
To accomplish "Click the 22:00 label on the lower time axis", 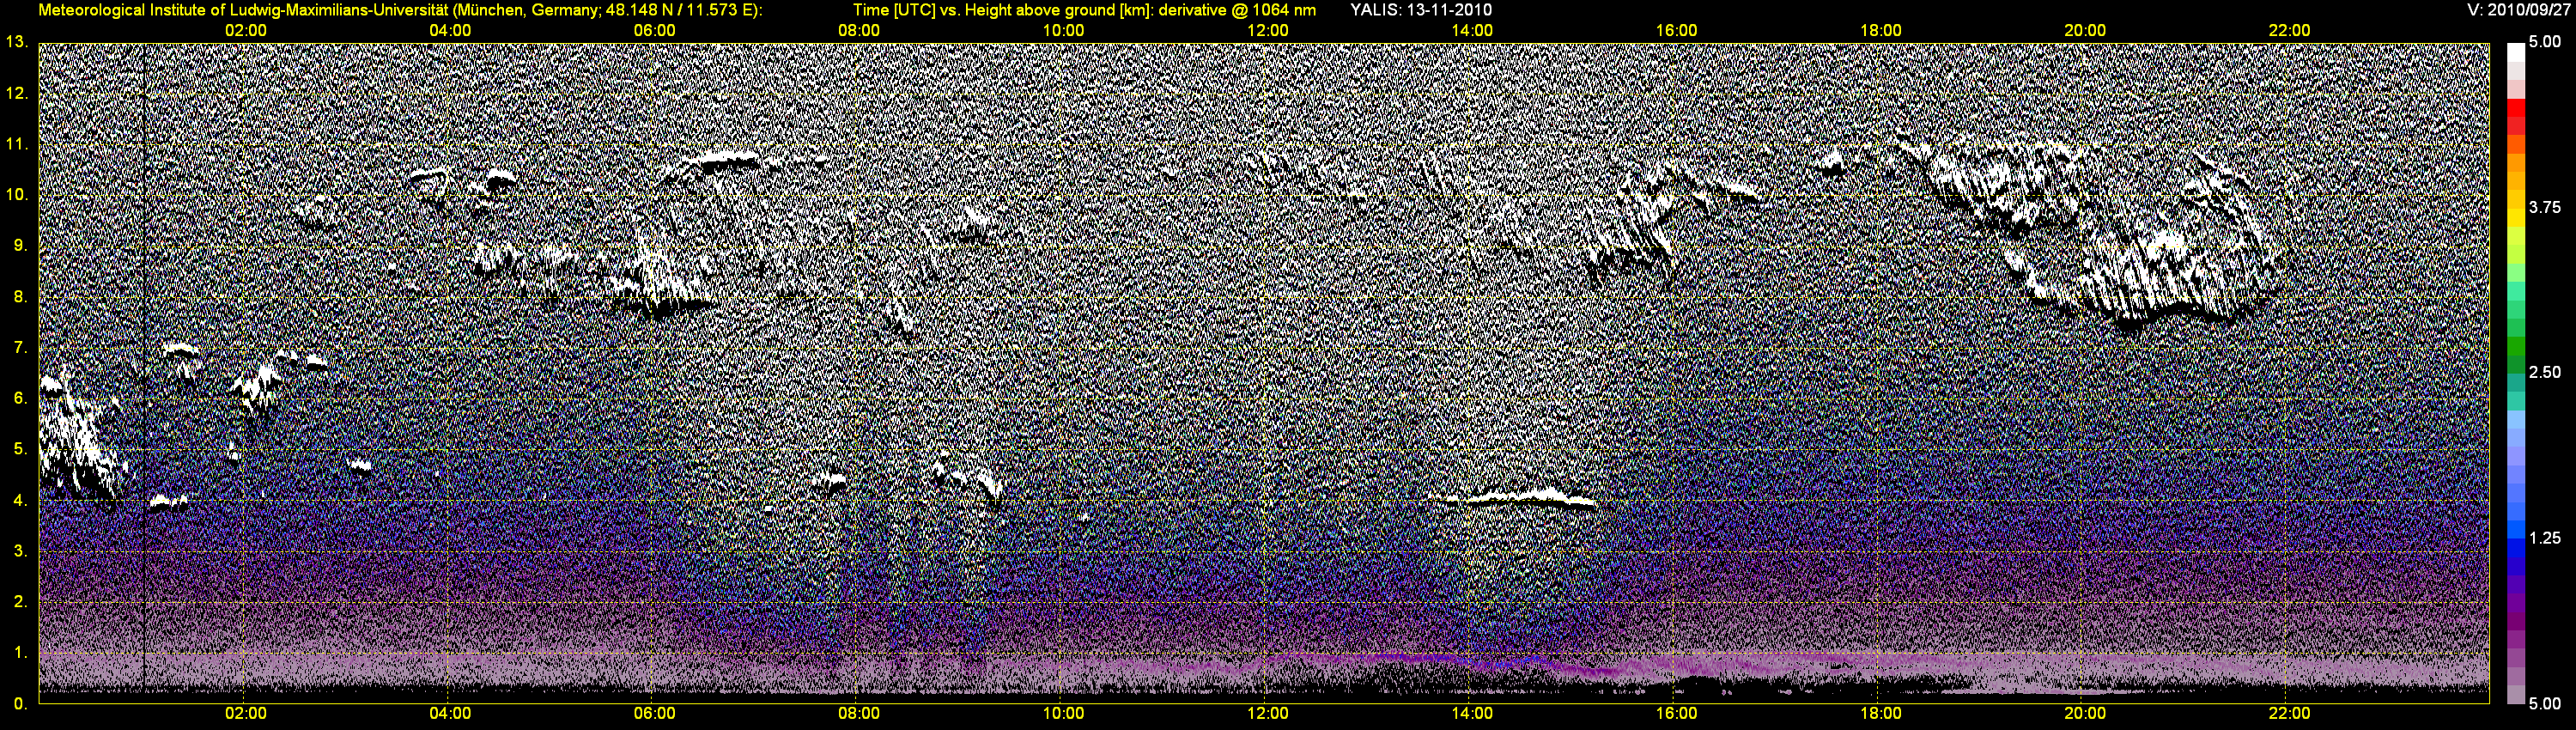I will [x=2290, y=714].
